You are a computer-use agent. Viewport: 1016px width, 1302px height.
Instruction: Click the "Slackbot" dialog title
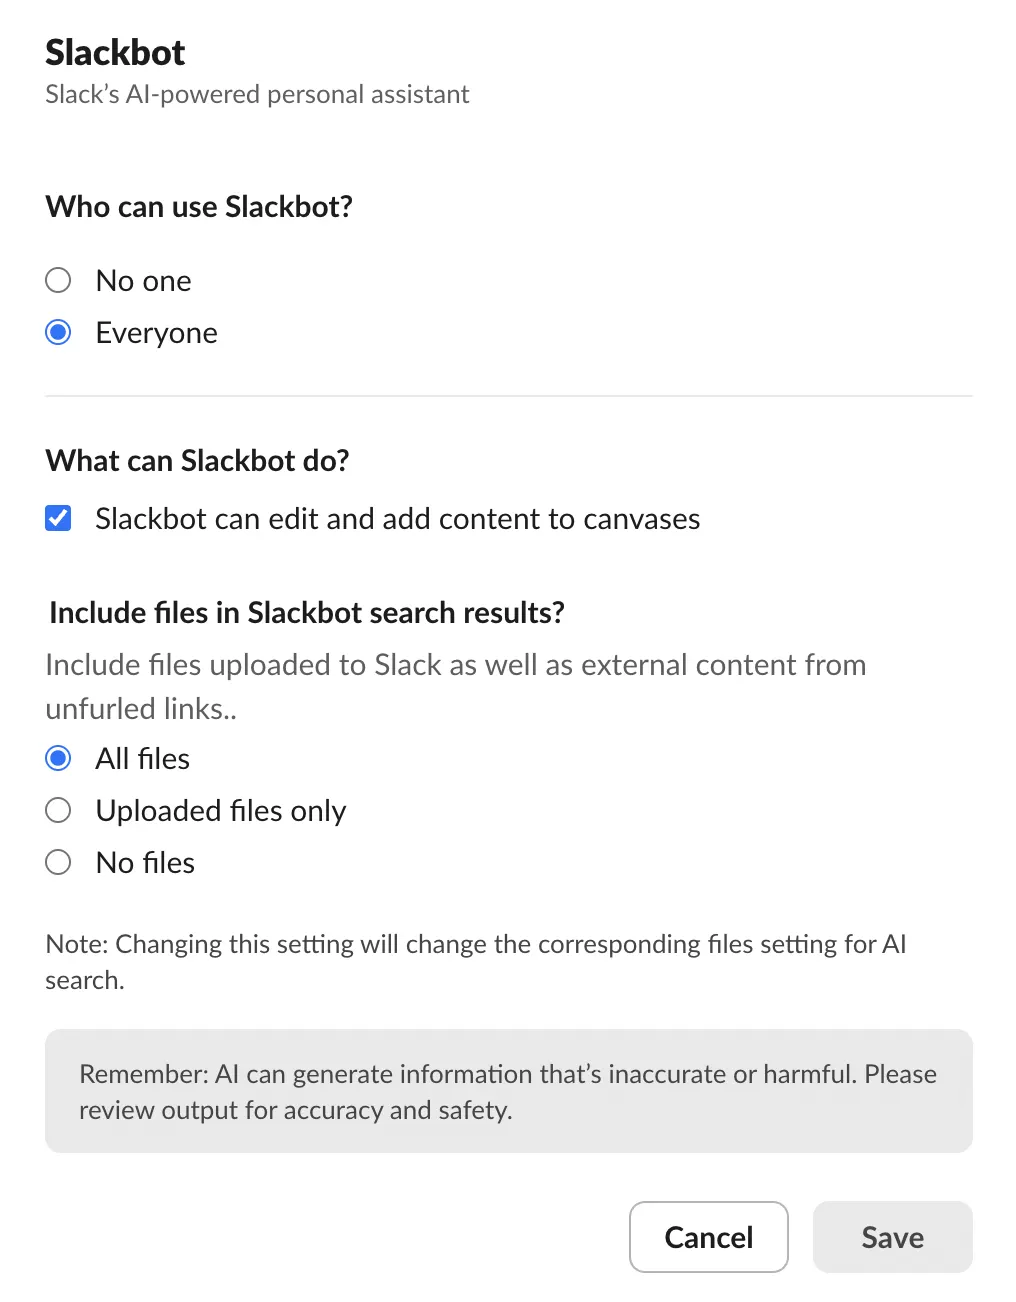(x=115, y=52)
